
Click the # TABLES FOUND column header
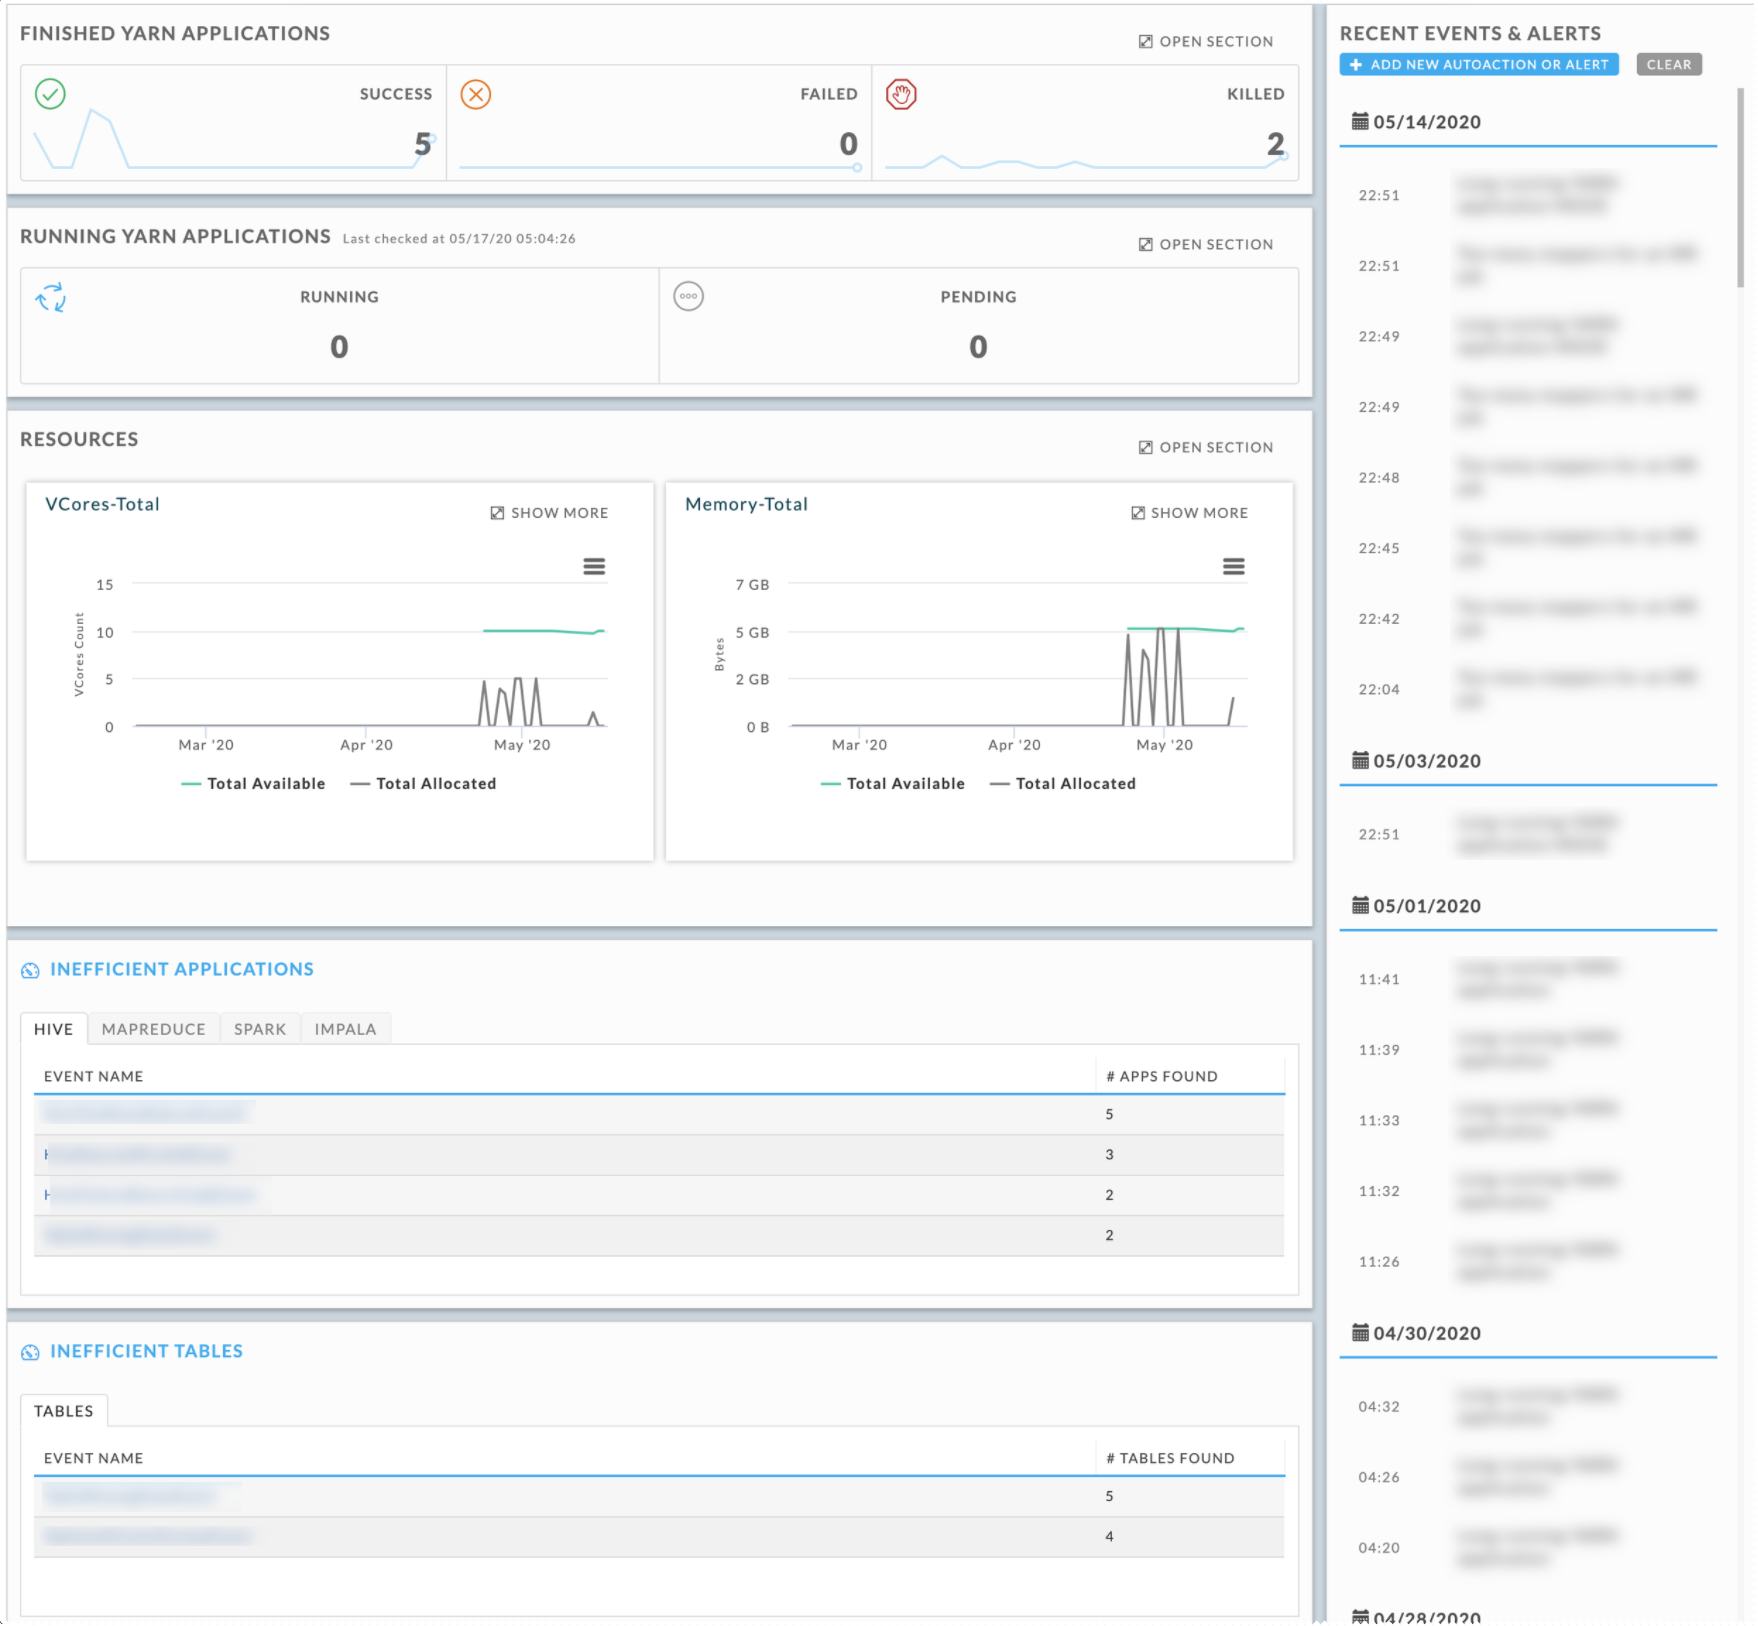(x=1170, y=1458)
